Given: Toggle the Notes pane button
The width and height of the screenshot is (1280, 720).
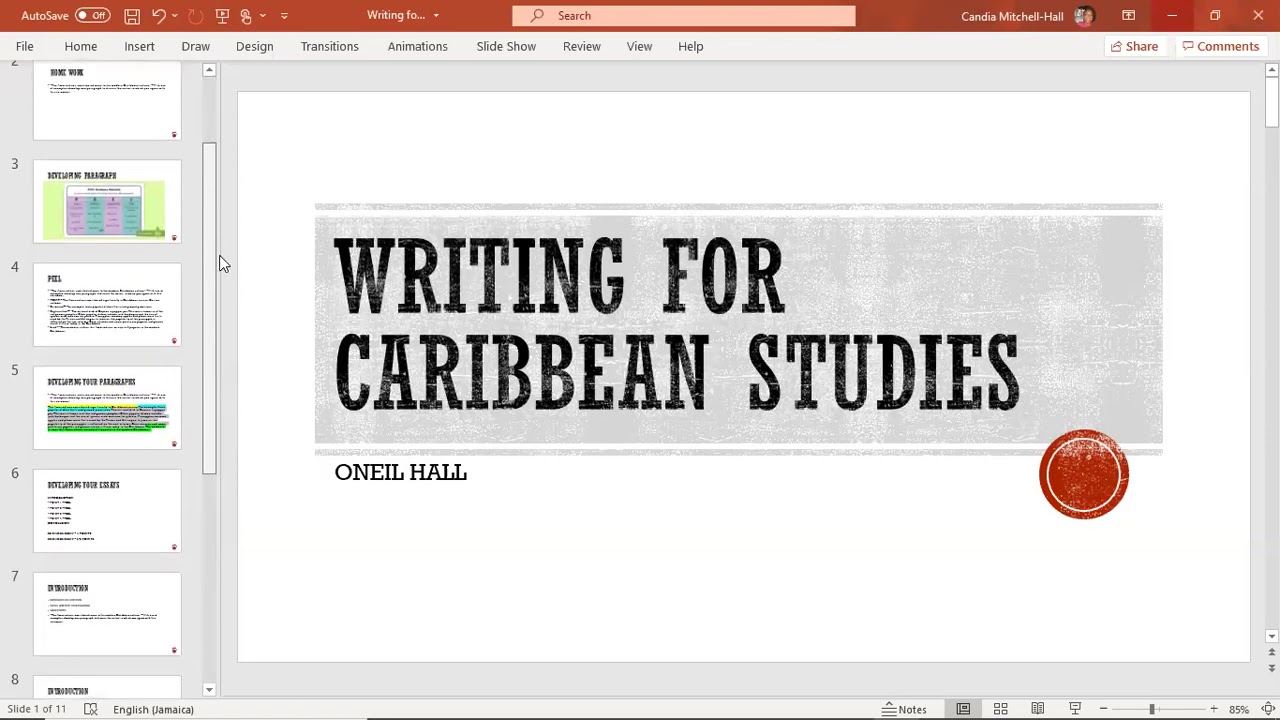Looking at the screenshot, I should (x=904, y=709).
